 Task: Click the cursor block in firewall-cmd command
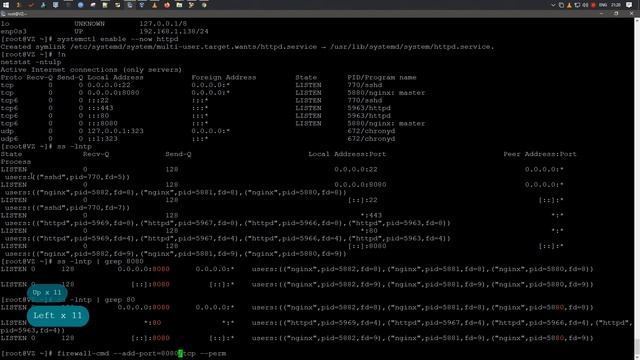180,353
